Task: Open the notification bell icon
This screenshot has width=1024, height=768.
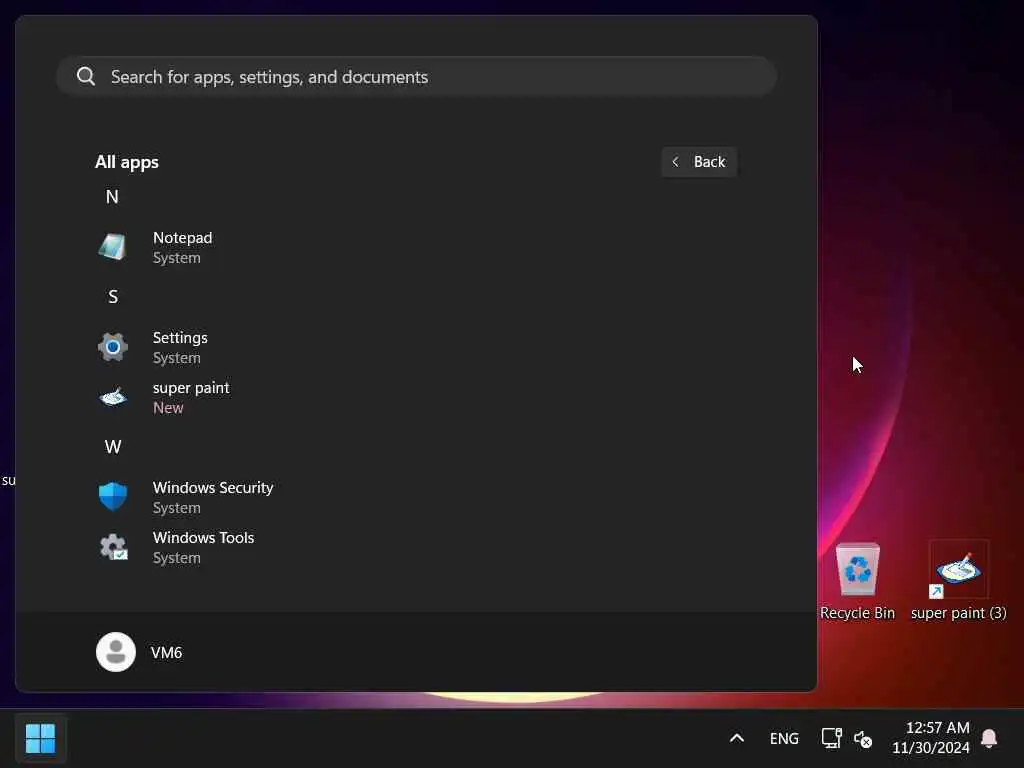Action: (x=989, y=739)
